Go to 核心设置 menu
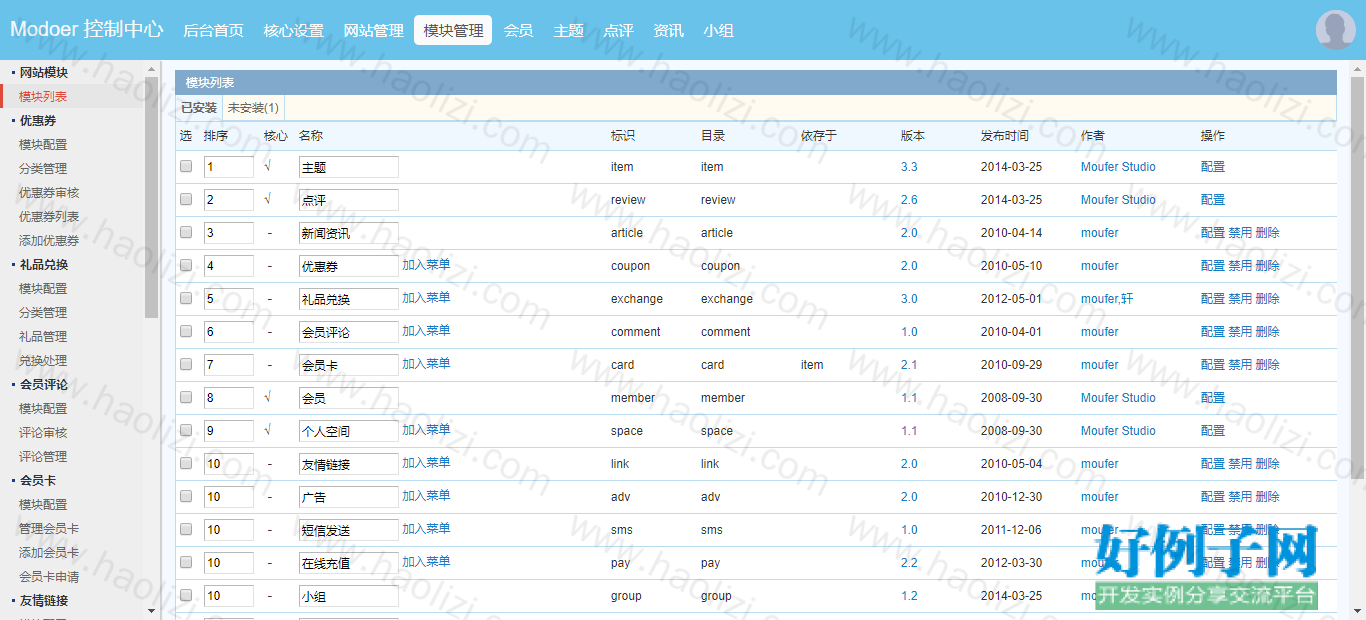Viewport: 1366px width, 620px height. 293,31
